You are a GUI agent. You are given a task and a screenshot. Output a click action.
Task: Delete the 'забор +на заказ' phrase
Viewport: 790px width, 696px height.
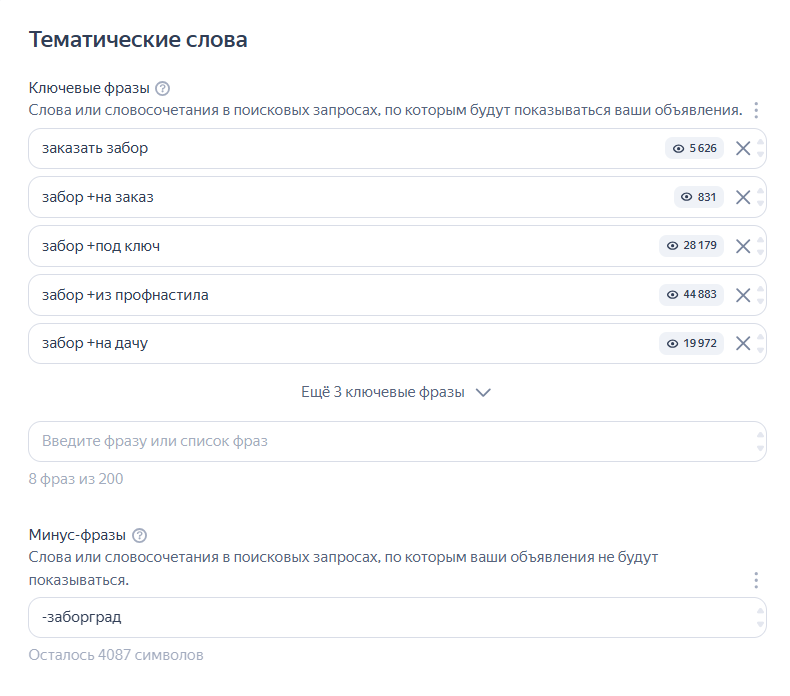(743, 197)
